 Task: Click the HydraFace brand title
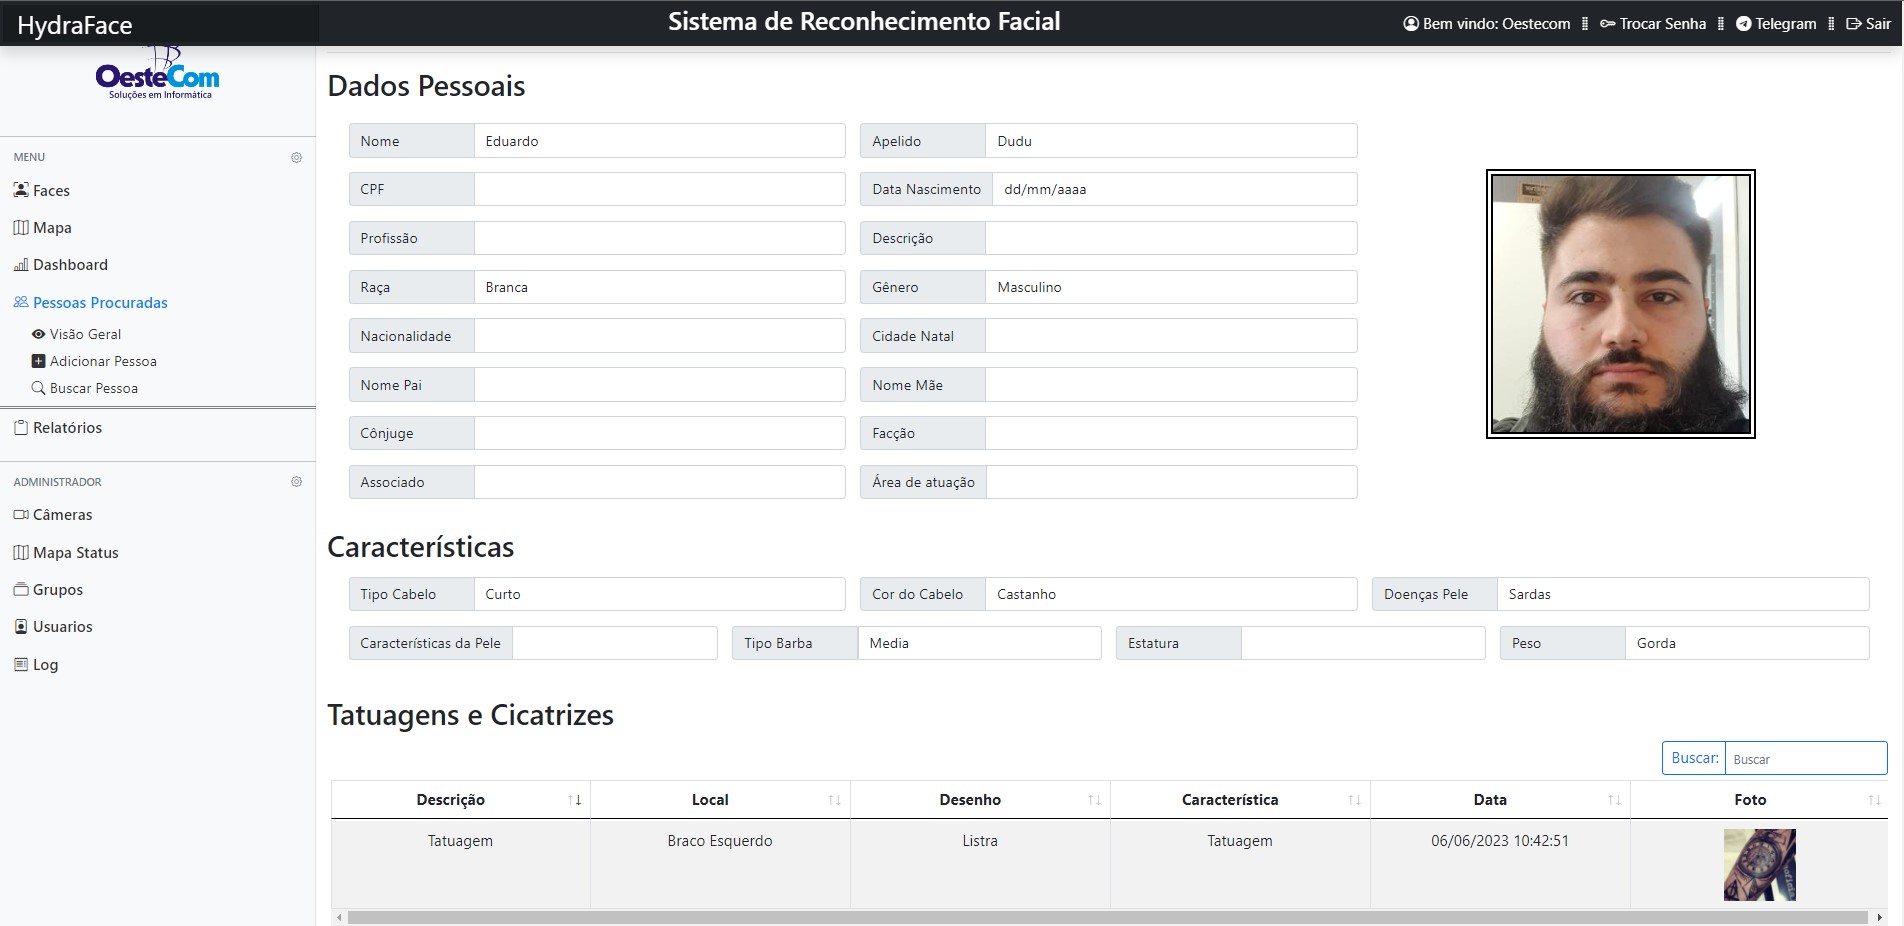(x=75, y=25)
